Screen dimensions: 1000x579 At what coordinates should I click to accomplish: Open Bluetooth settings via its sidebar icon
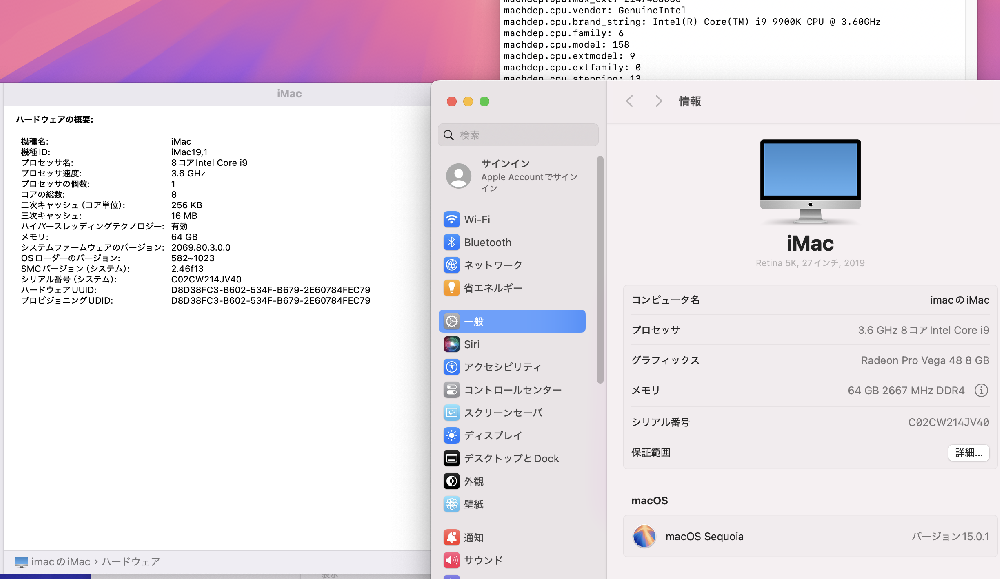point(452,242)
